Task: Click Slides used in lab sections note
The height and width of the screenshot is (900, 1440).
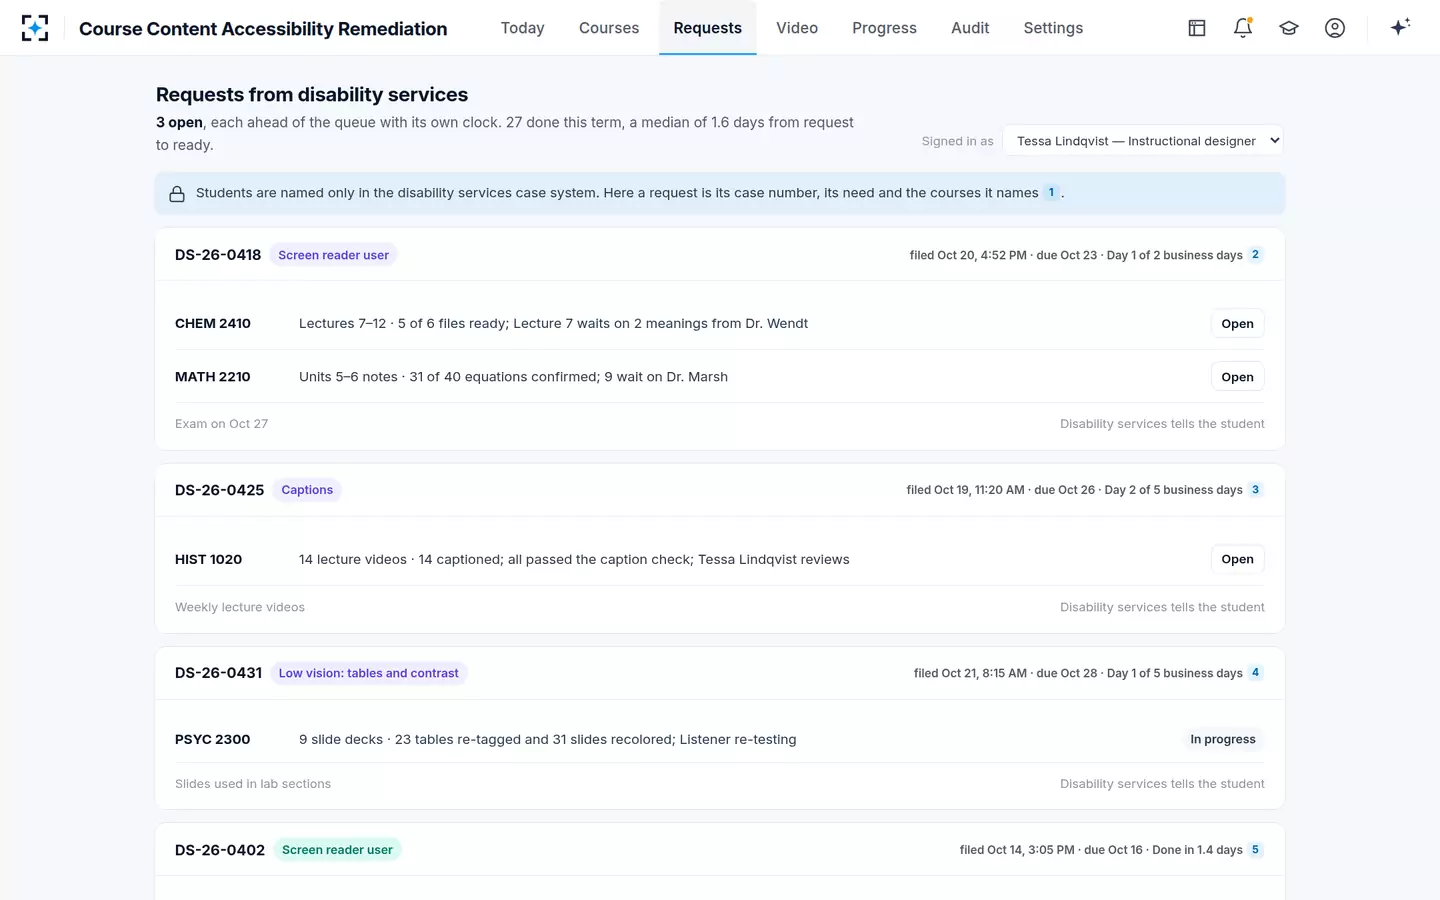Action: (253, 784)
